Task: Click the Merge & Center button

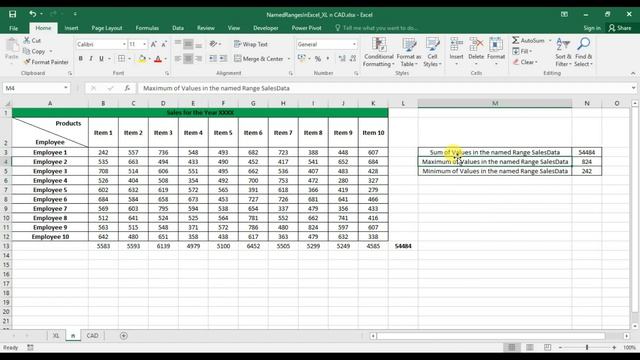Action: coord(259,59)
